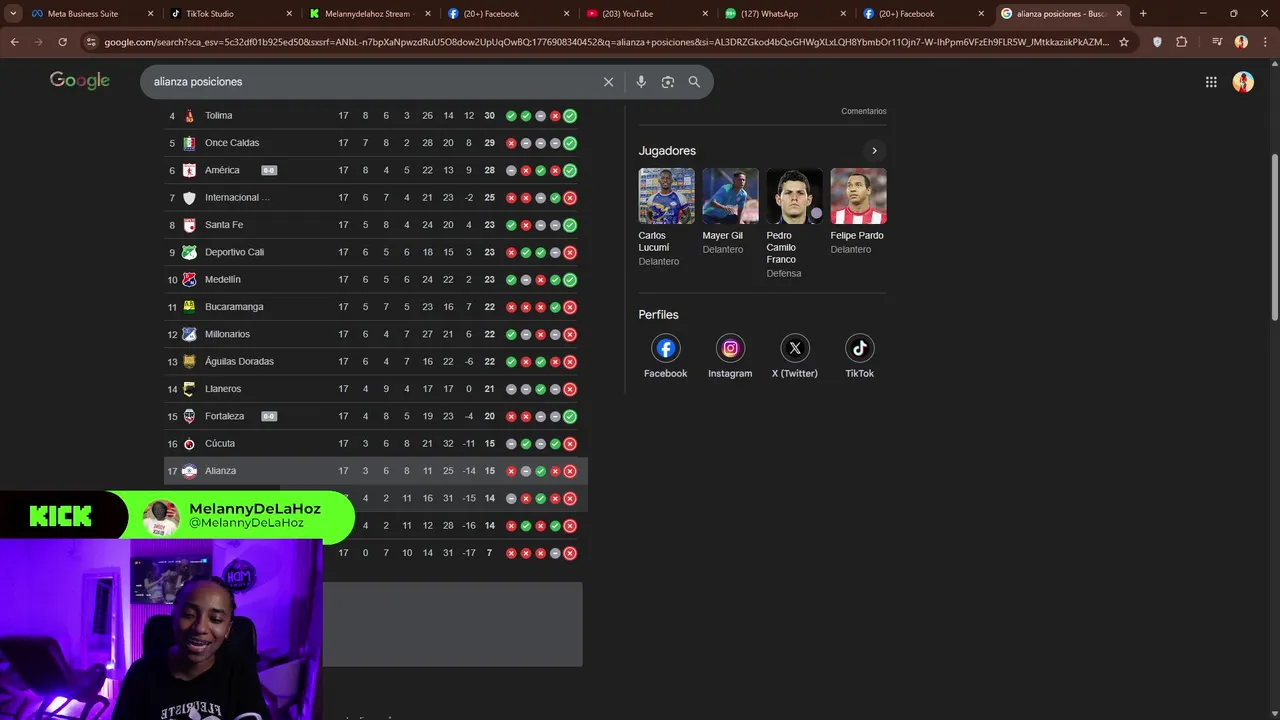The image size is (1280, 720).
Task: Click the Comentarios link
Action: pyautogui.click(x=864, y=111)
